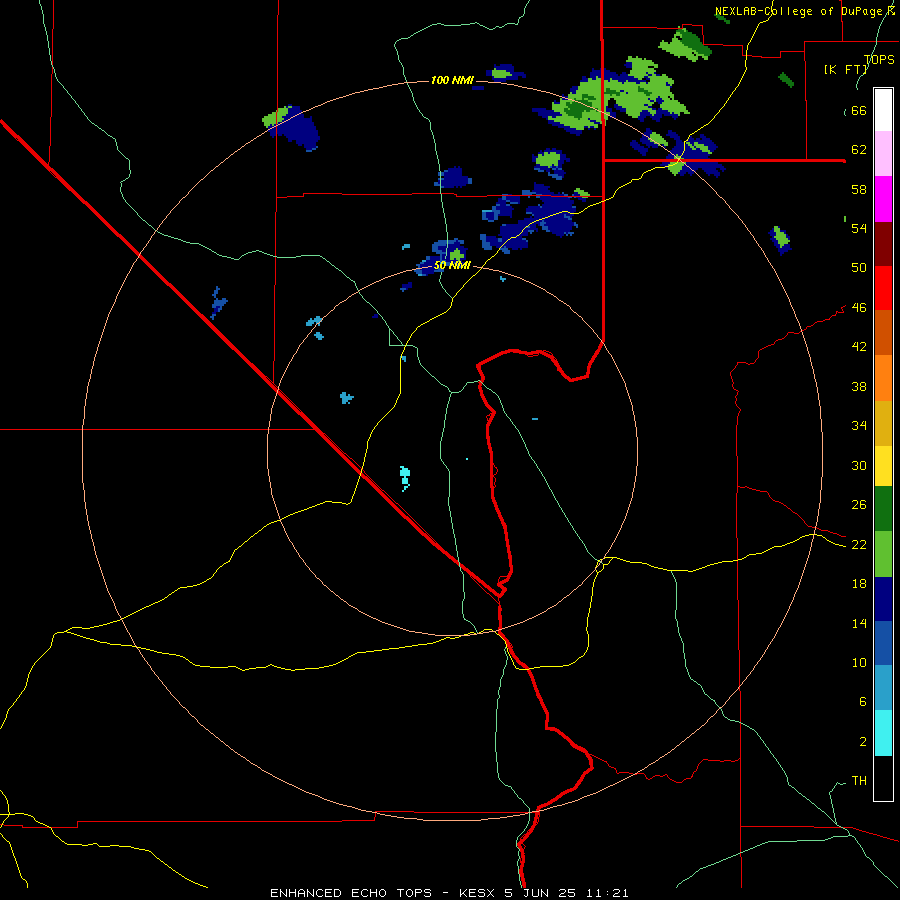Viewport: 900px width, 900px height.
Task: Pick the magenta legend color band
Action: tap(883, 199)
